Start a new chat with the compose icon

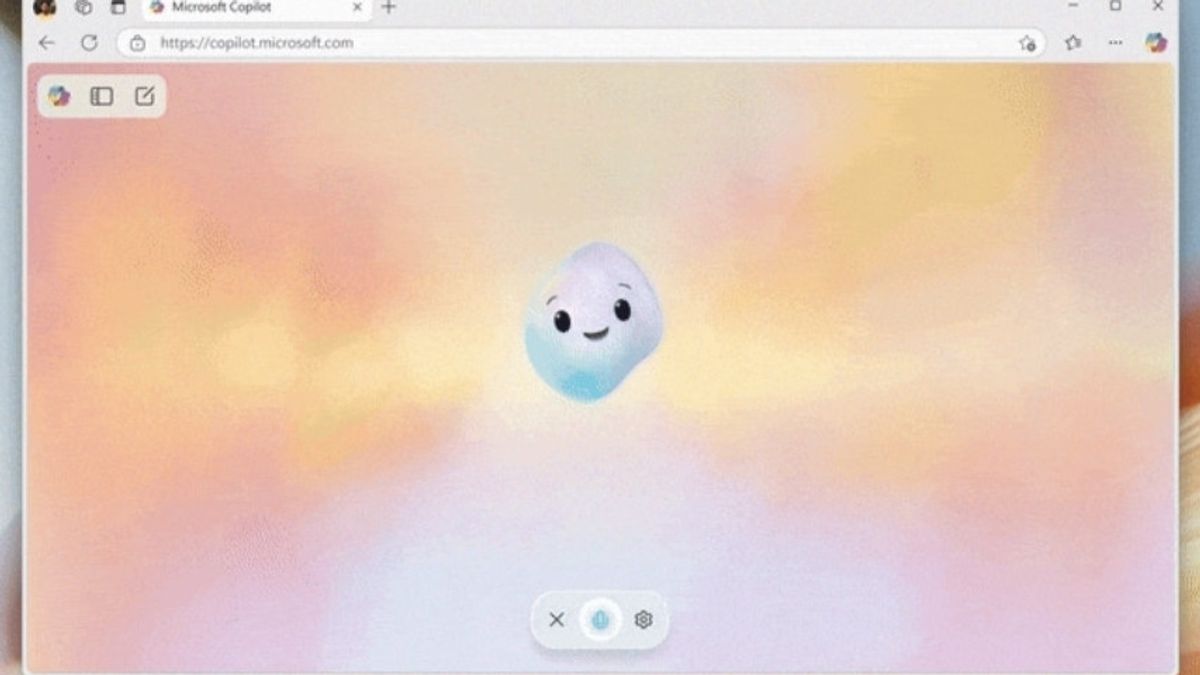pyautogui.click(x=144, y=96)
